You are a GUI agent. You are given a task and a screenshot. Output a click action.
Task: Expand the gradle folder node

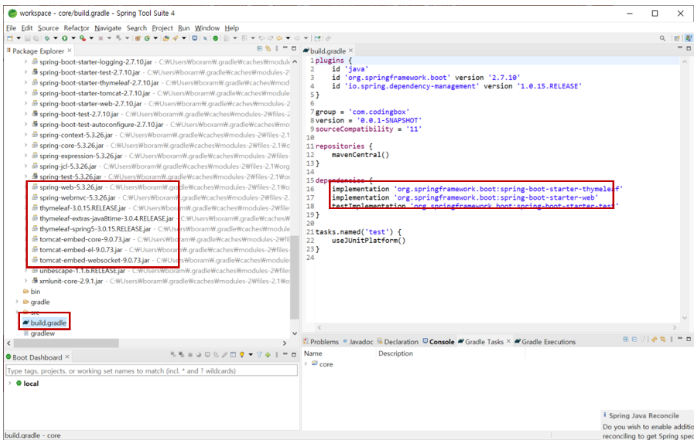(17, 302)
